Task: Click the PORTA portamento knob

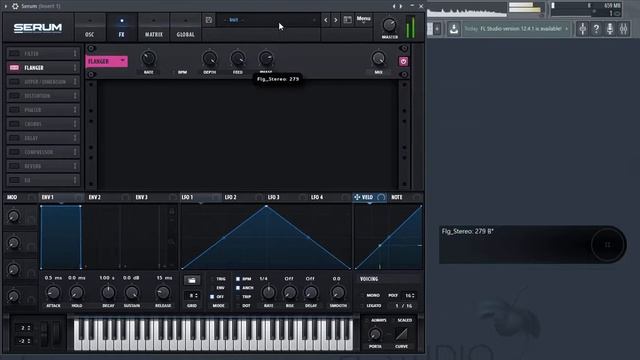Action: (375, 334)
